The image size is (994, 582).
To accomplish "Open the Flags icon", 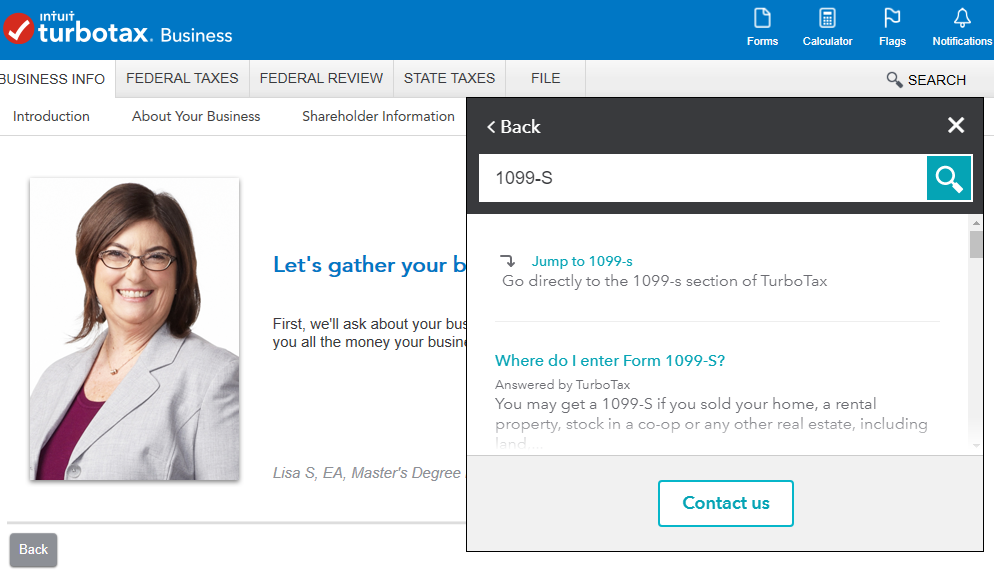I will click(x=892, y=27).
